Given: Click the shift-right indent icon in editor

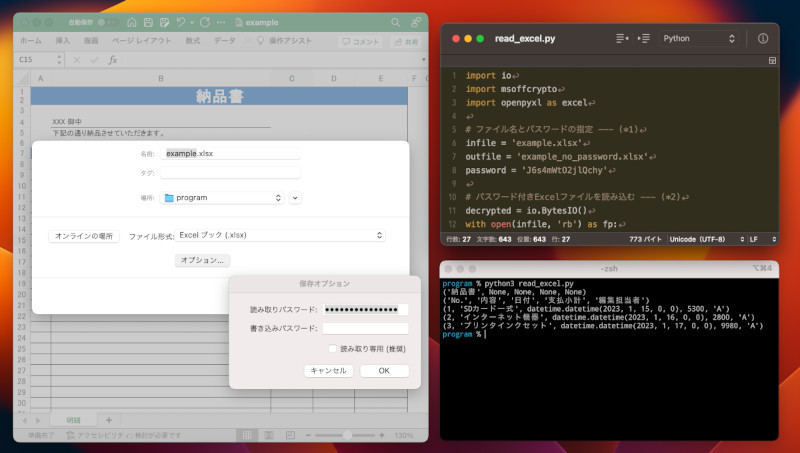Looking at the screenshot, I should coord(645,38).
